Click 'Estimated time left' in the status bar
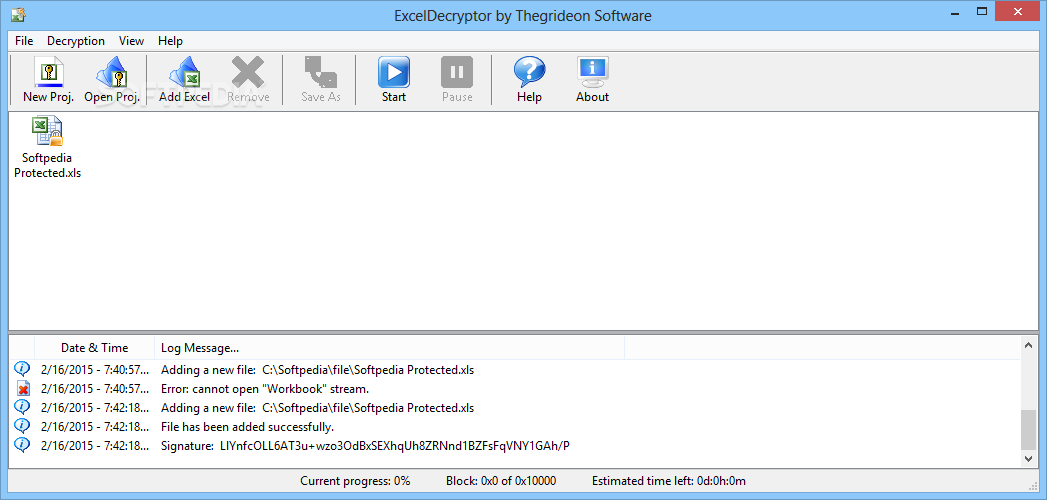The width and height of the screenshot is (1047, 500). click(x=668, y=481)
